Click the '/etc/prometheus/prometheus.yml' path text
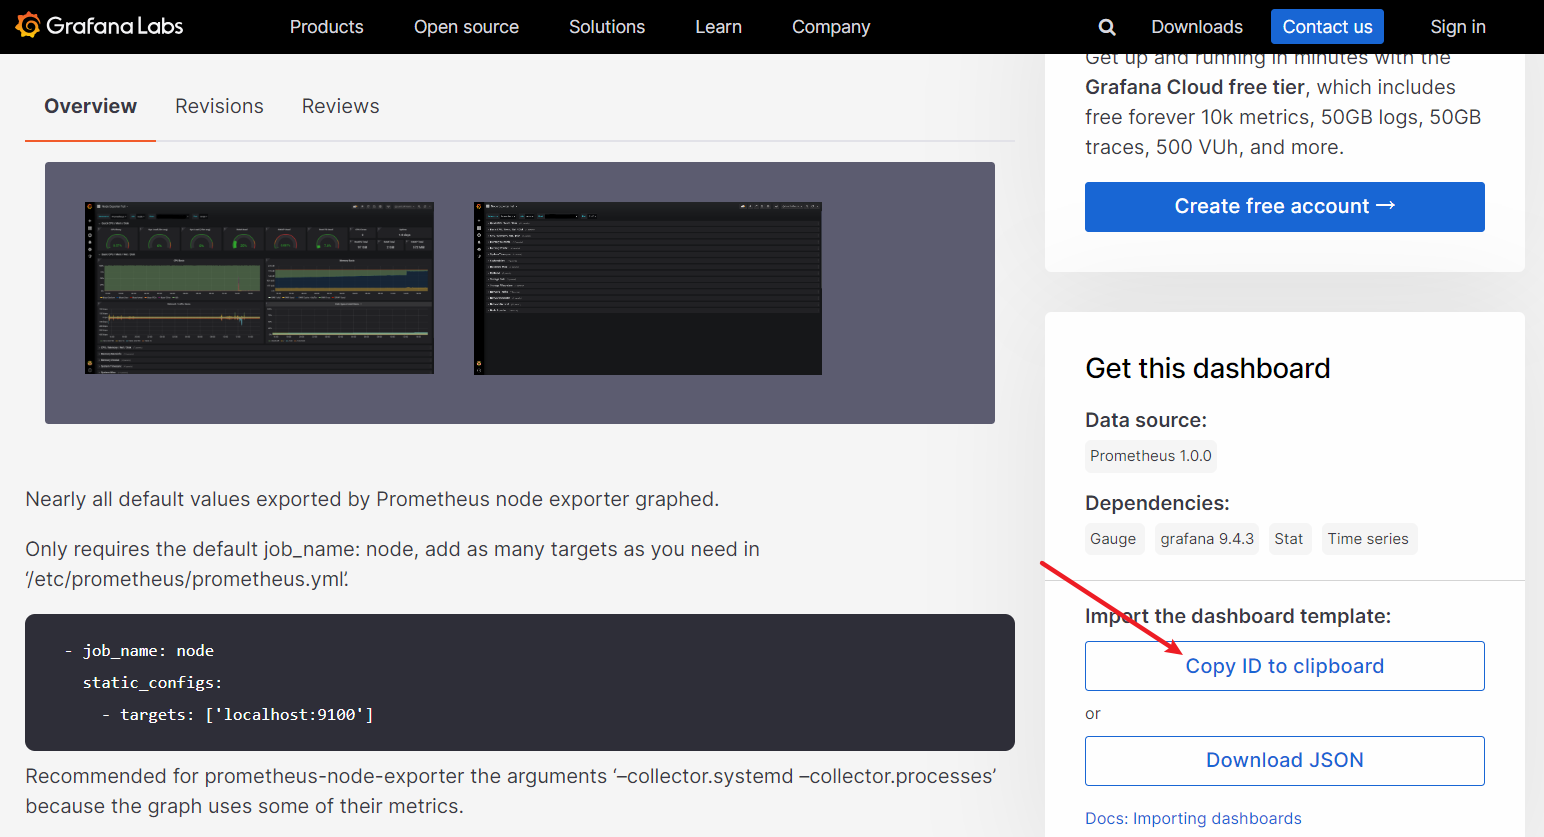 187,579
